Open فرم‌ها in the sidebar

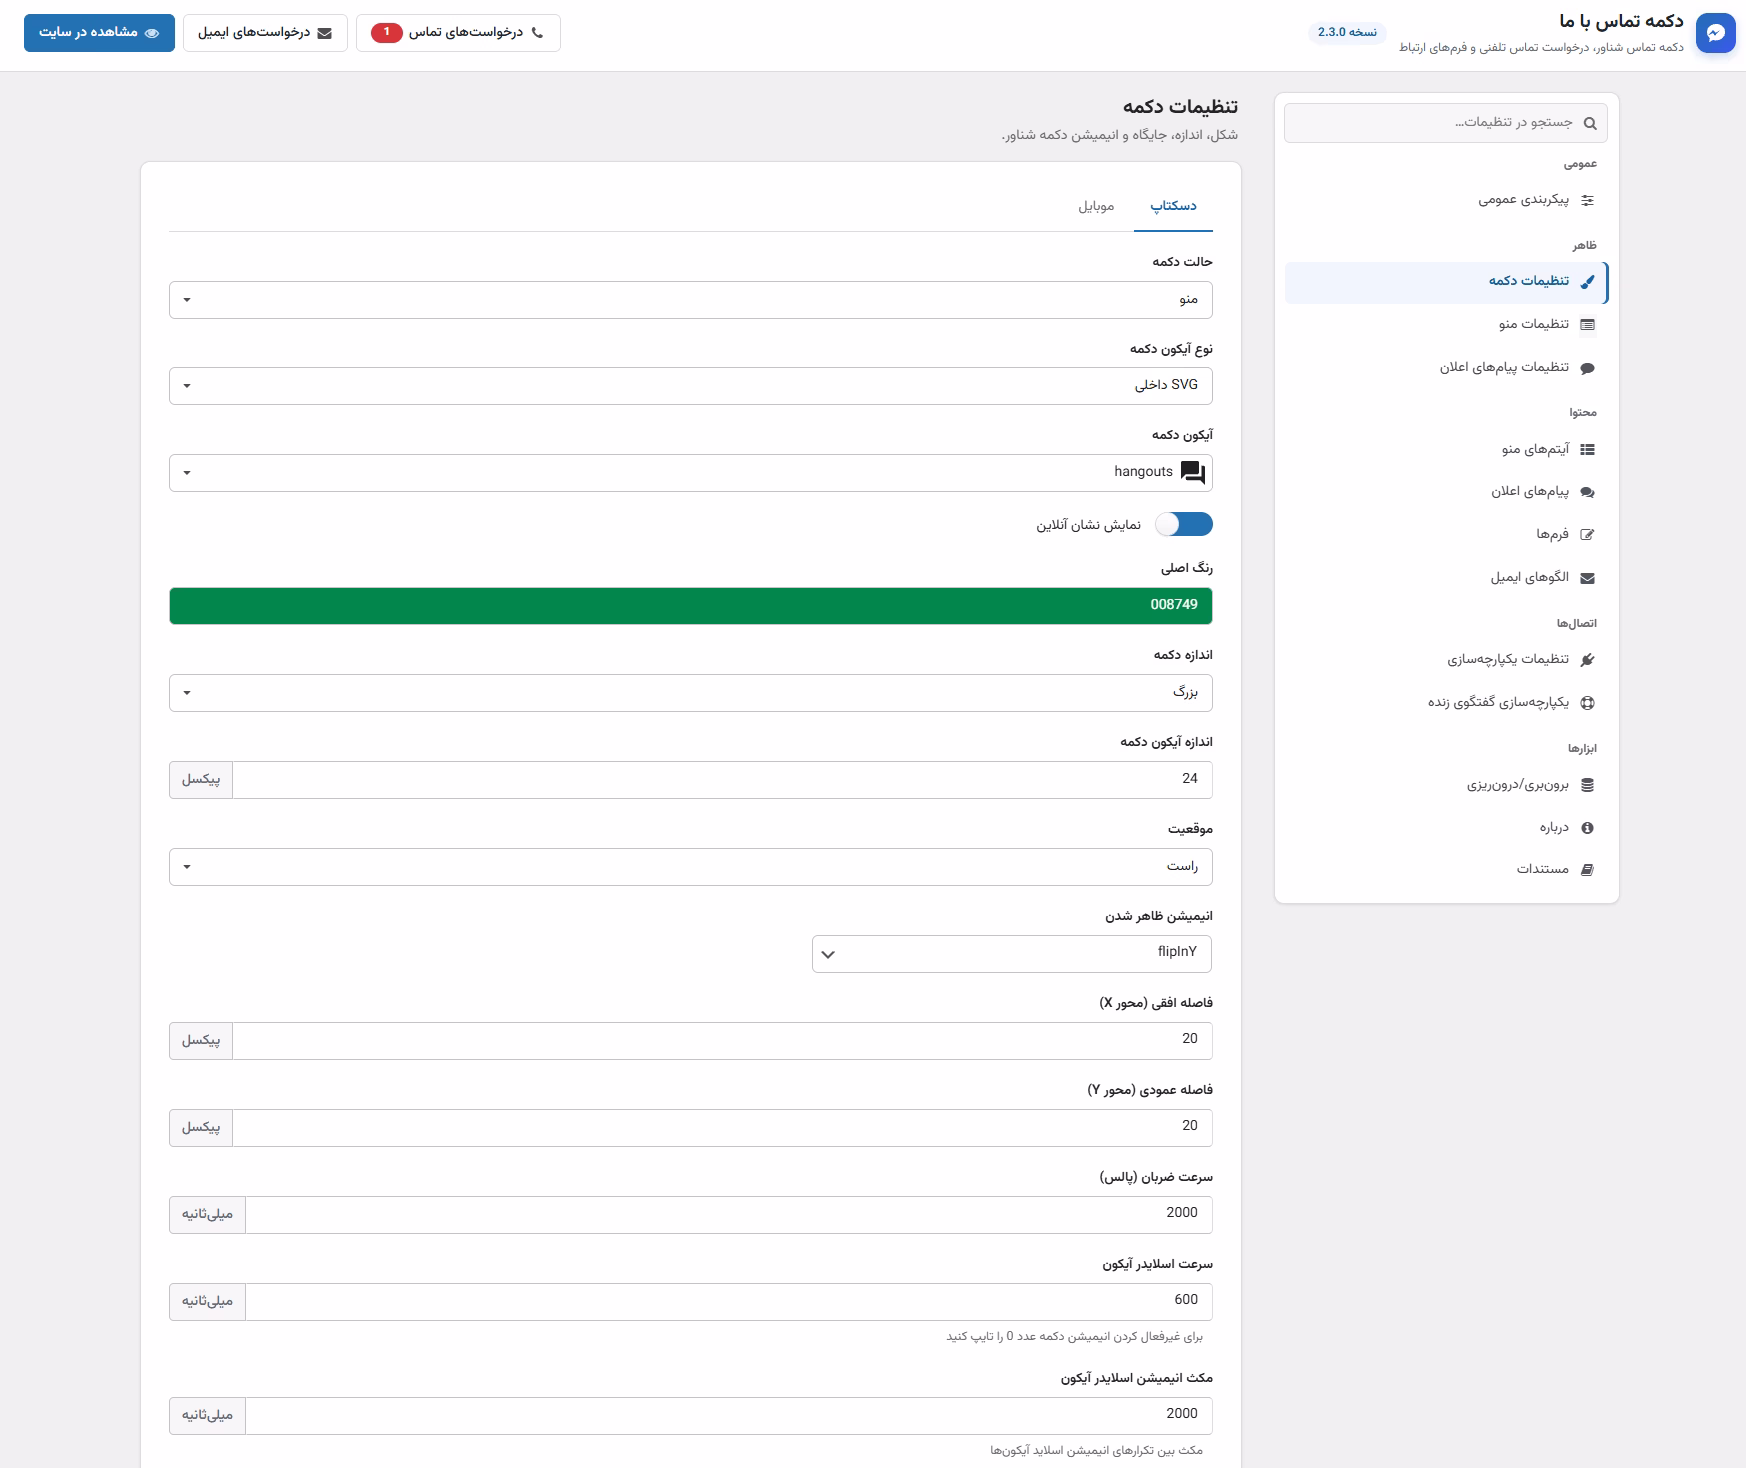tap(1446, 535)
